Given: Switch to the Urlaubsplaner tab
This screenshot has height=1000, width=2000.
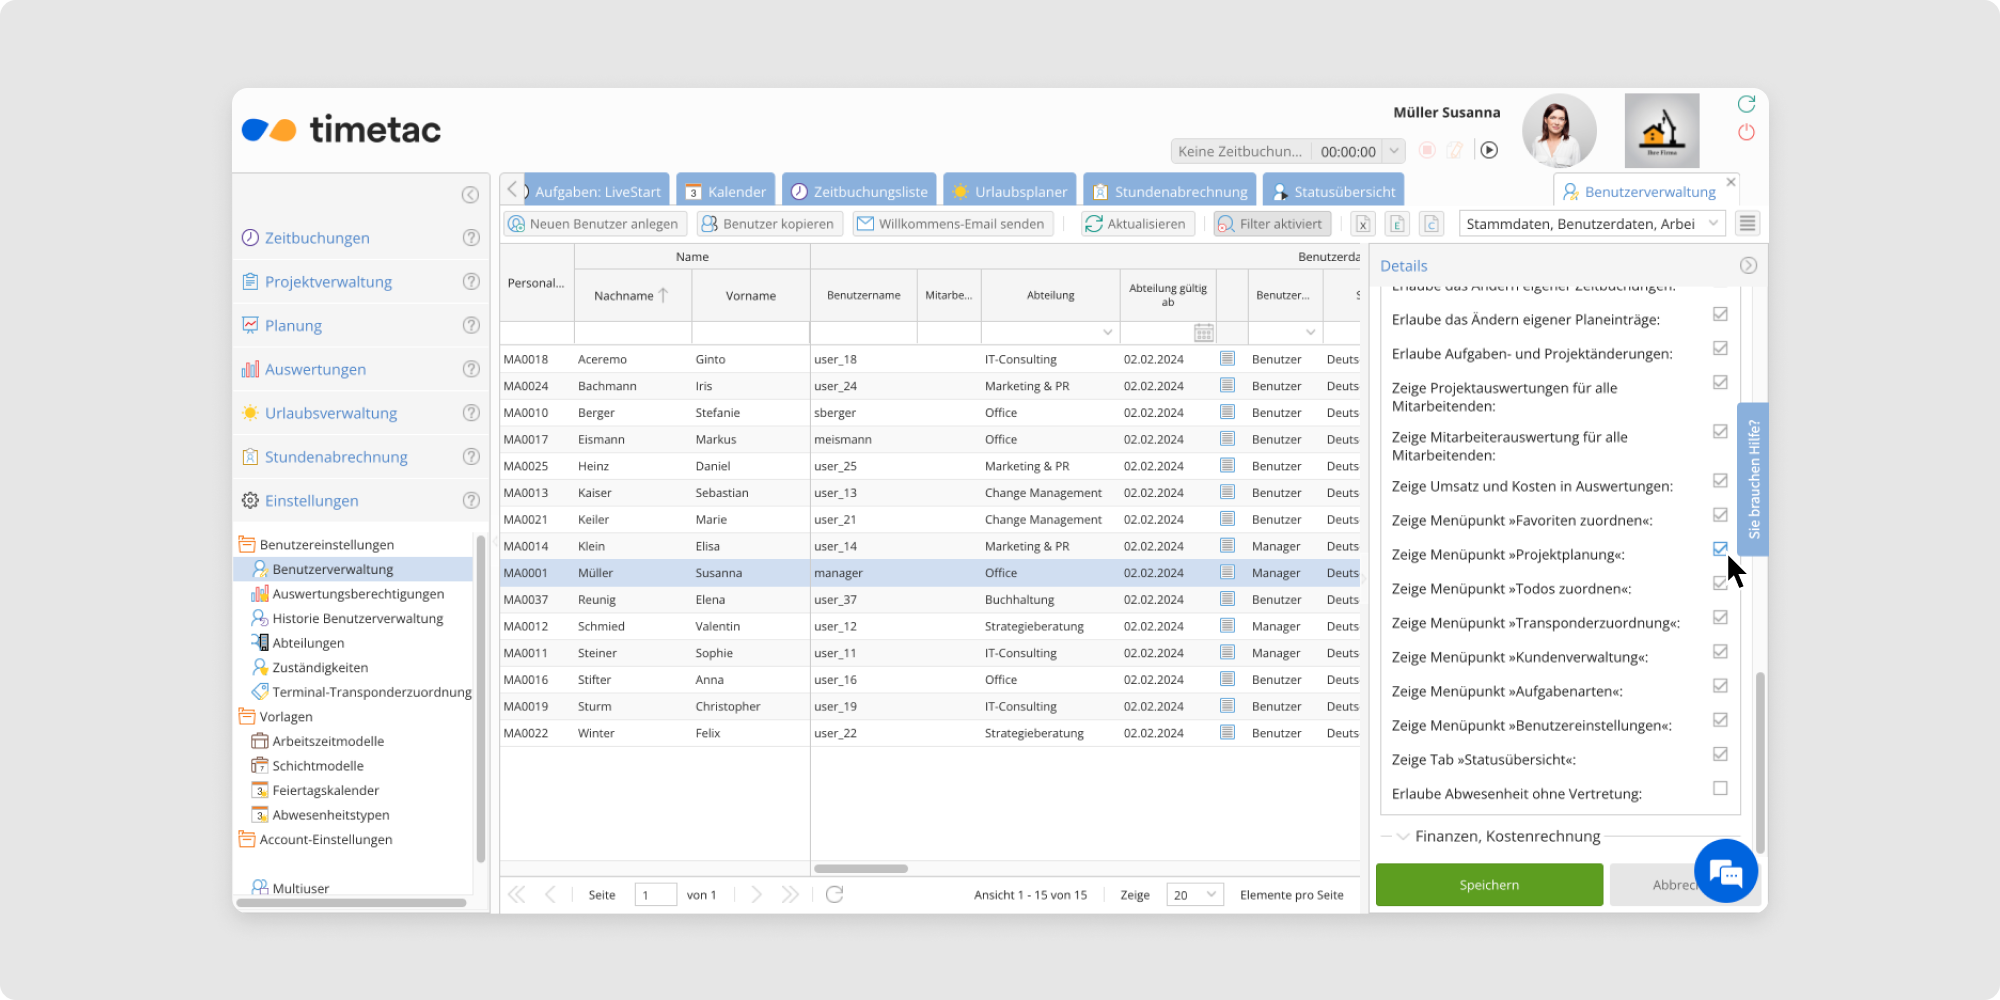Looking at the screenshot, I should (1010, 191).
